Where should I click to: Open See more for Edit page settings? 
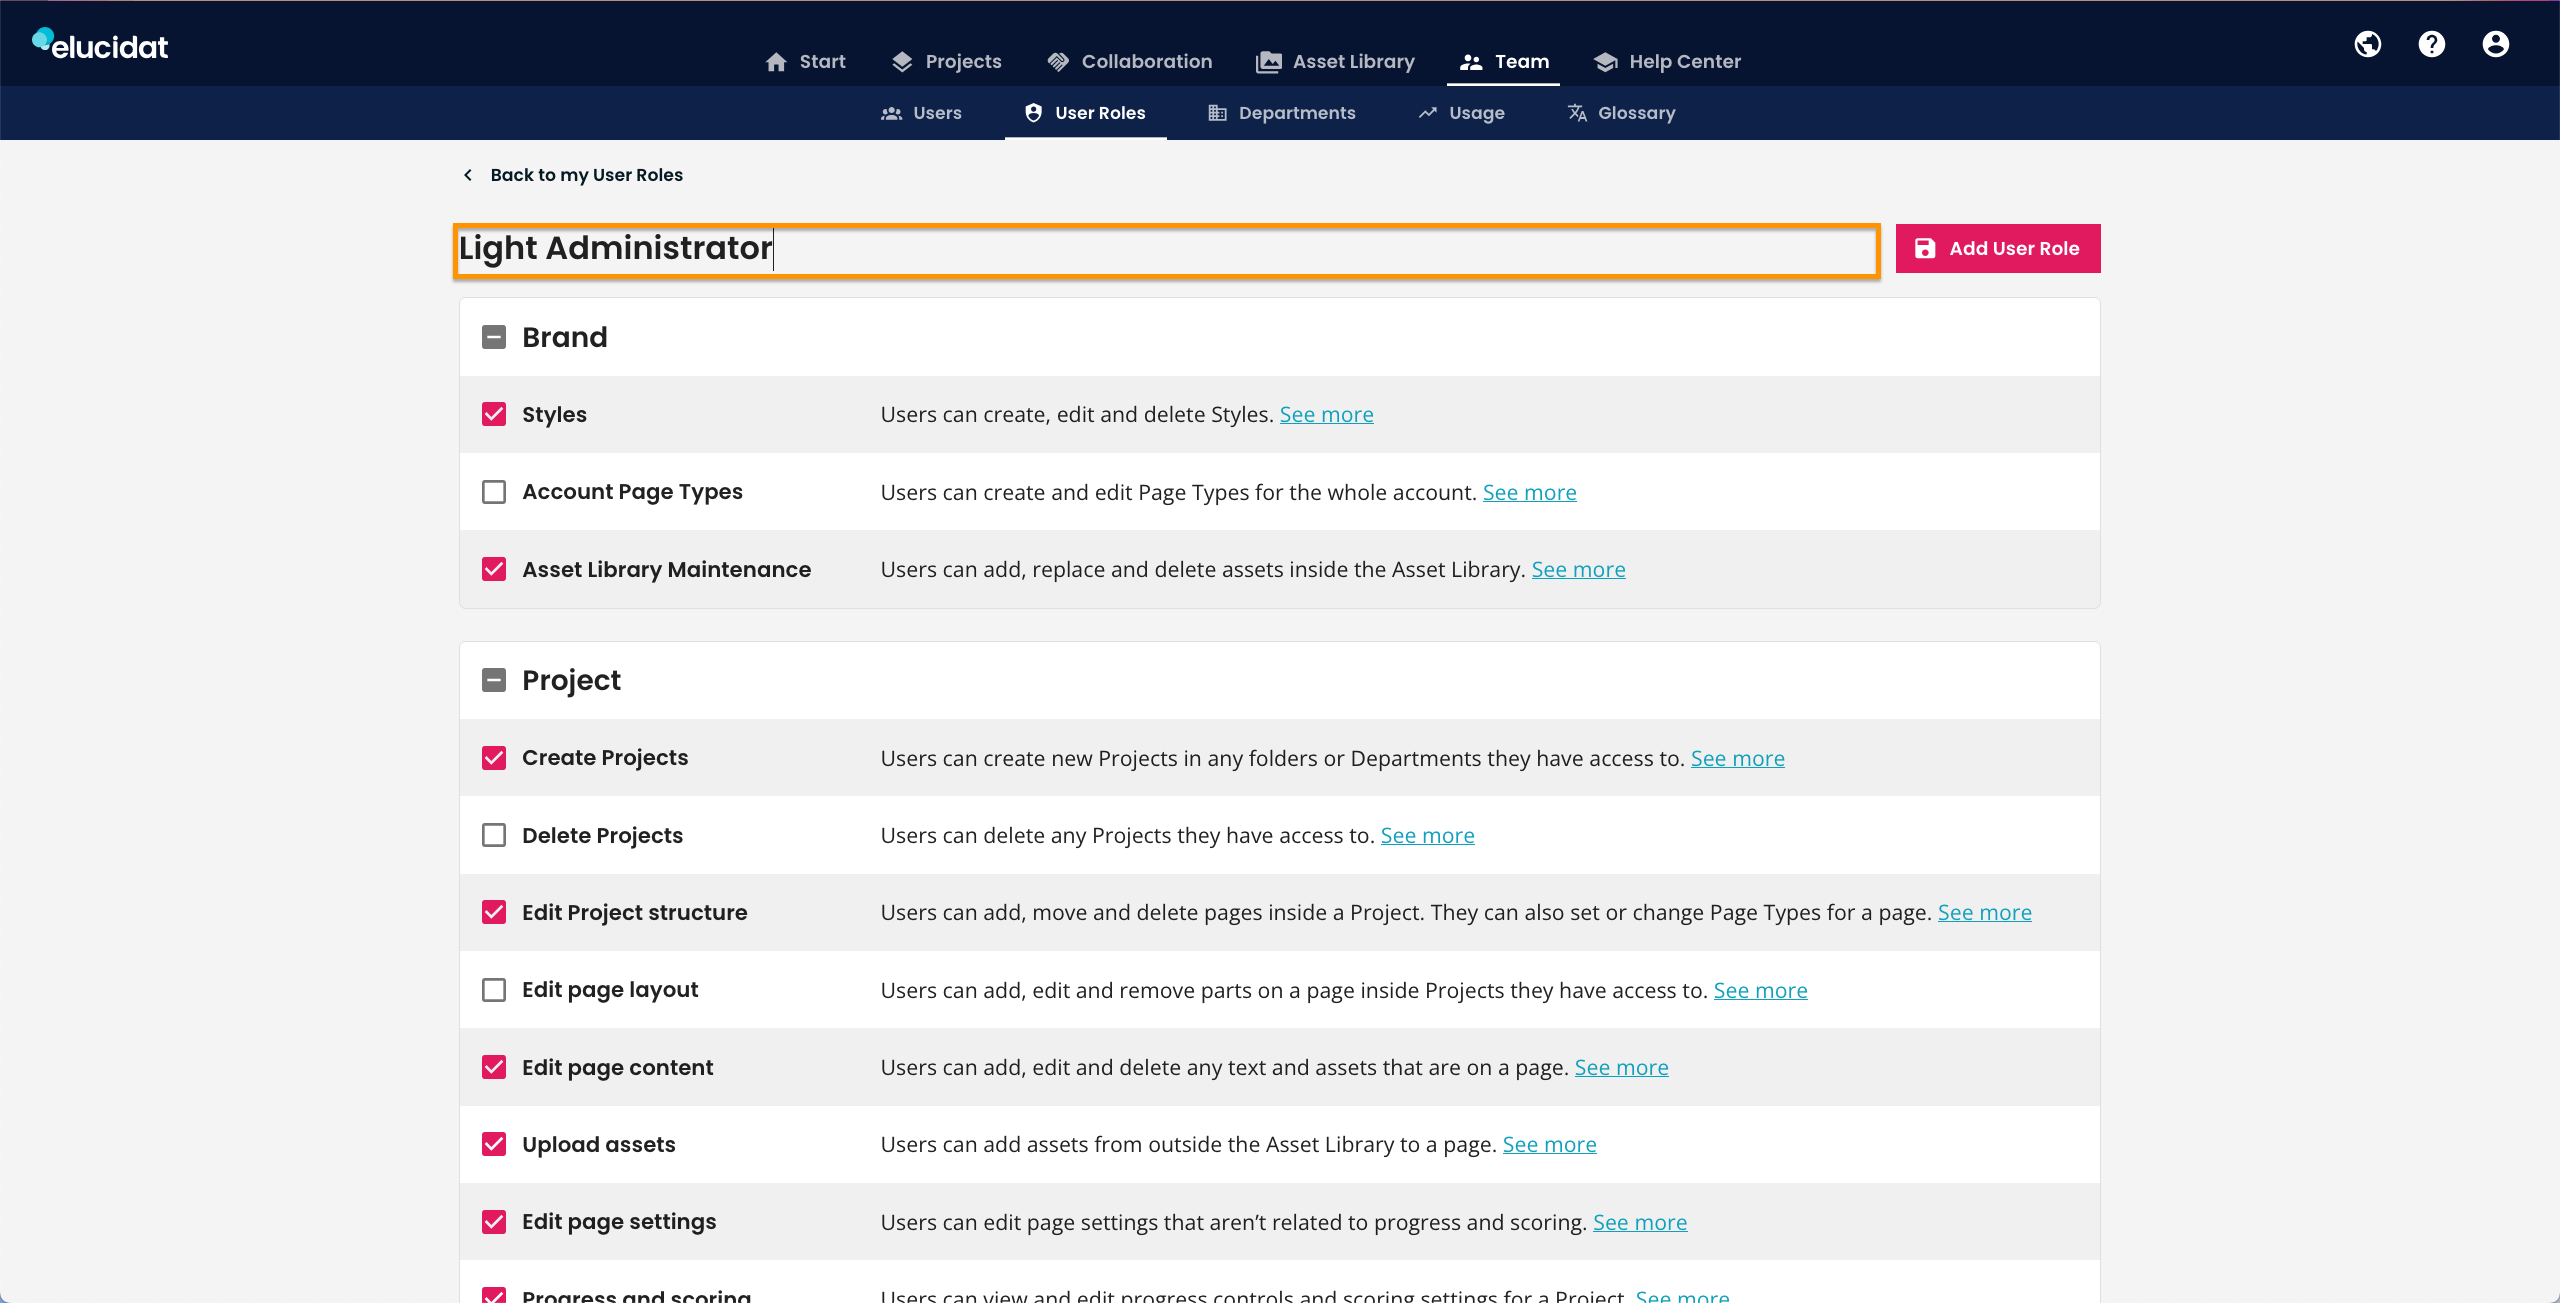[1640, 1222]
